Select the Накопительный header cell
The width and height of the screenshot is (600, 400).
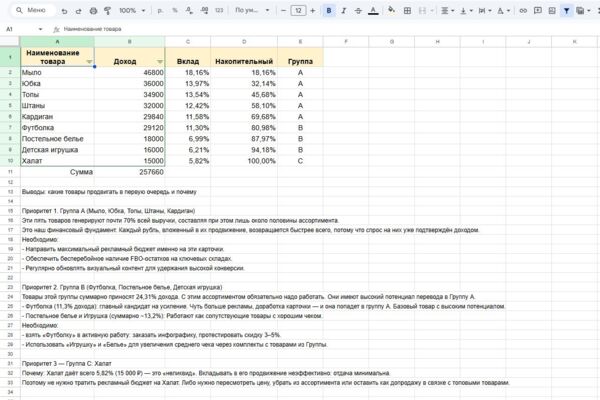[244, 57]
